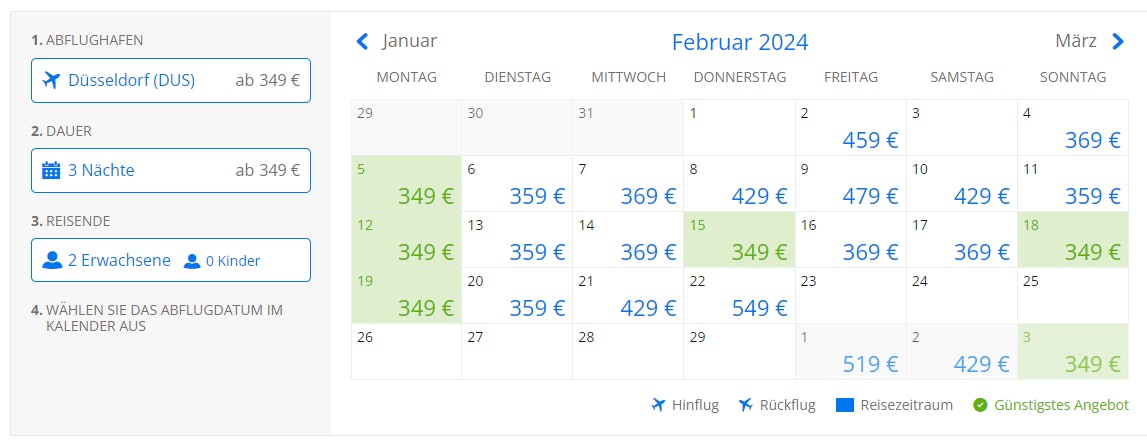Pick February 9 priced at 479 €
The width and height of the screenshot is (1147, 445).
851,184
